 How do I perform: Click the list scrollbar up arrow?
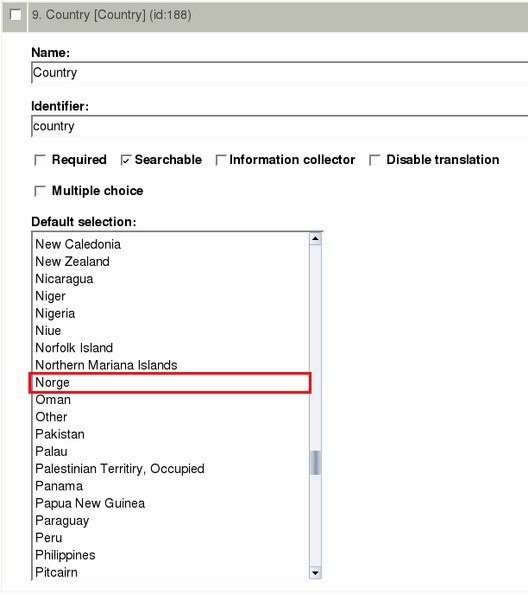(x=315, y=239)
